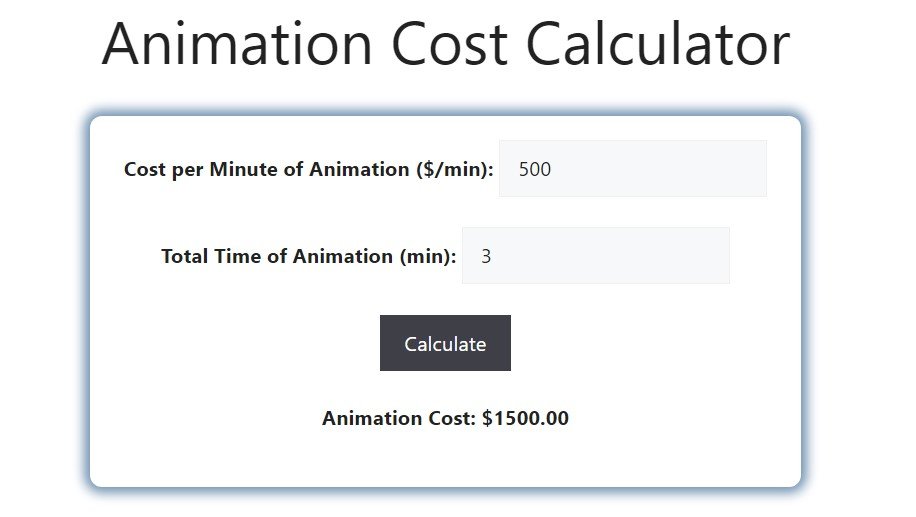Click the value 500 in the cost field
The width and height of the screenshot is (916, 517).
tap(535, 169)
